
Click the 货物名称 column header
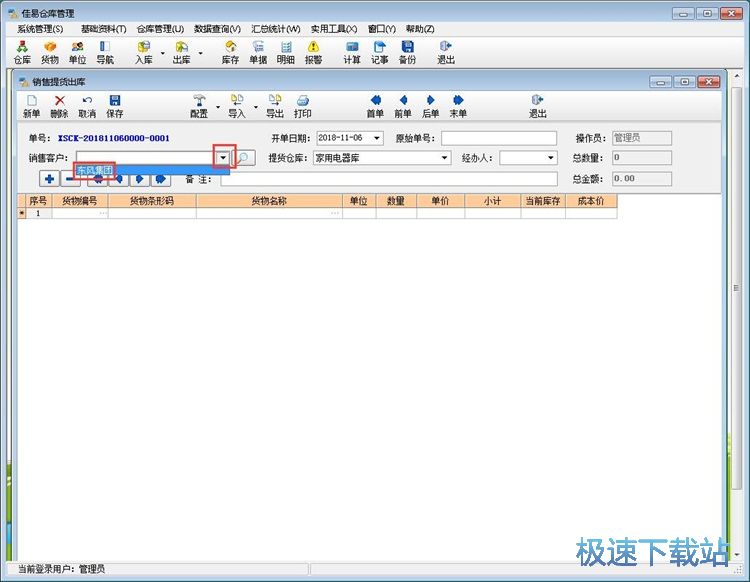click(269, 201)
